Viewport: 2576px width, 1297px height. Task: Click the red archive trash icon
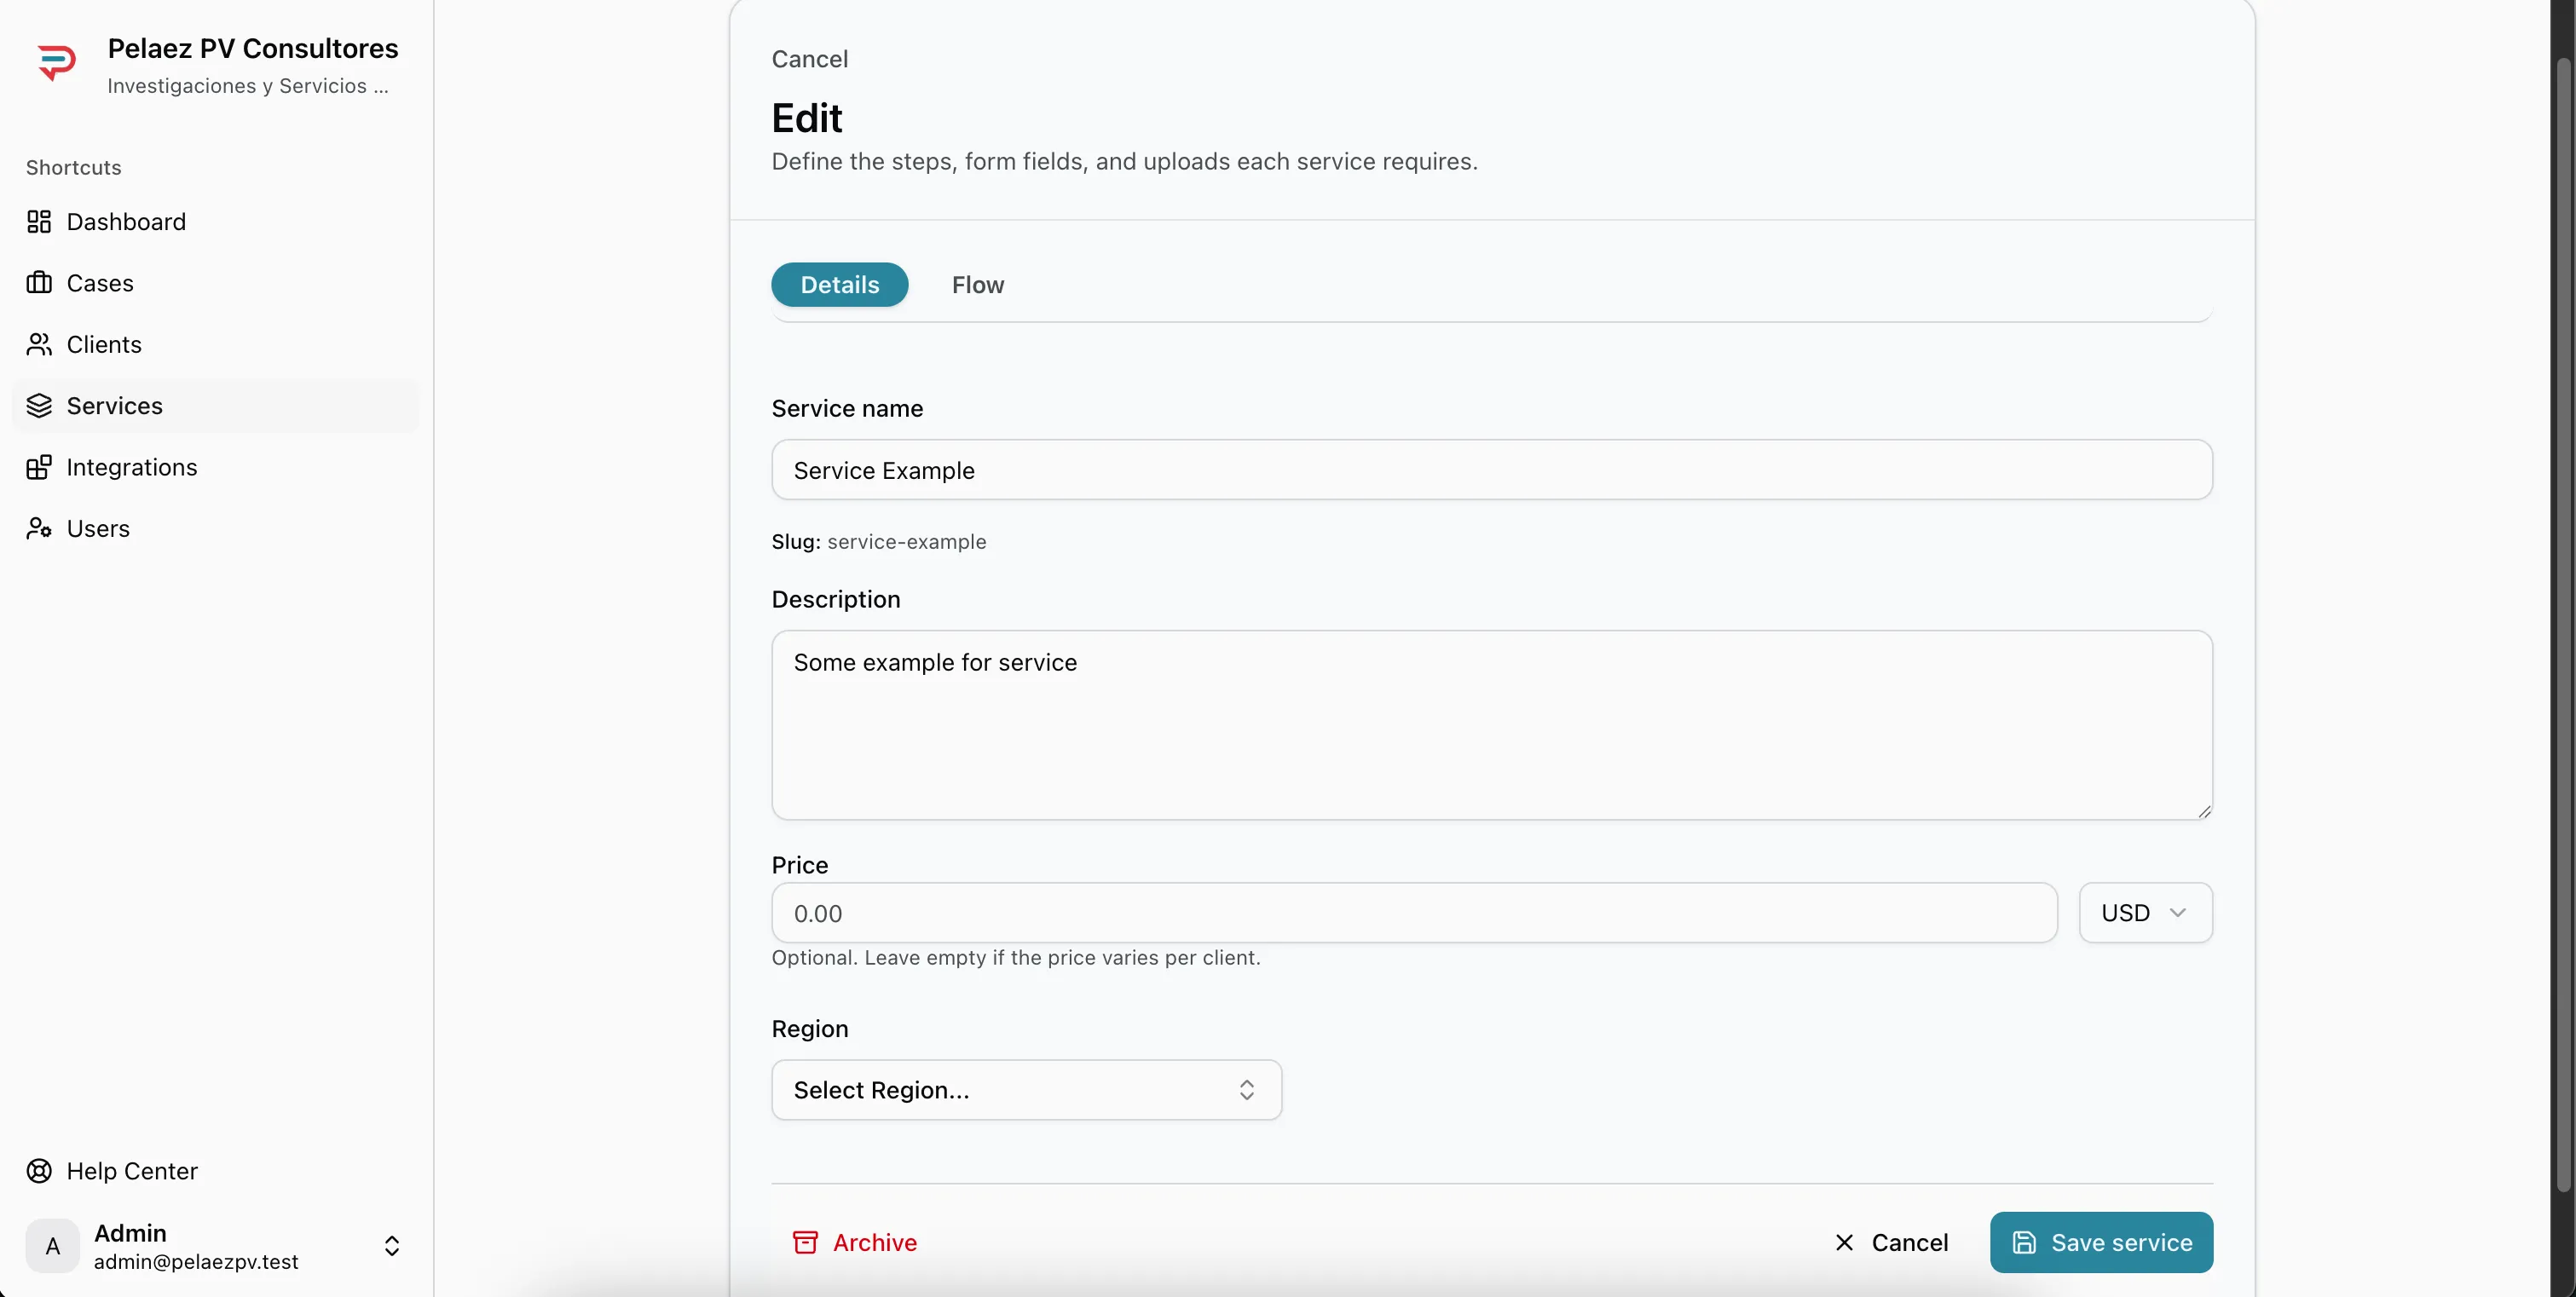(805, 1242)
